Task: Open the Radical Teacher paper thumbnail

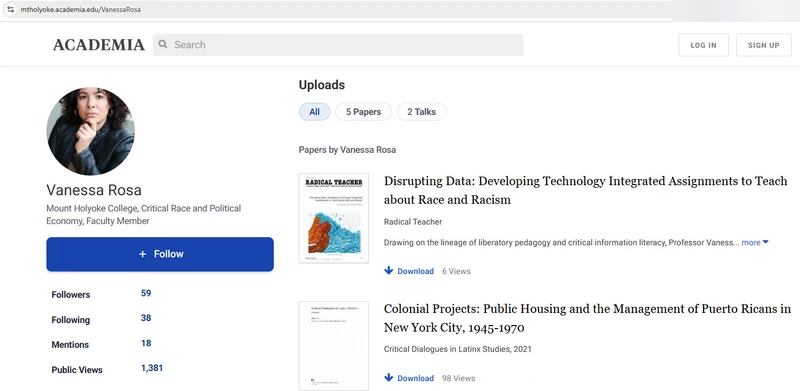Action: pos(334,218)
